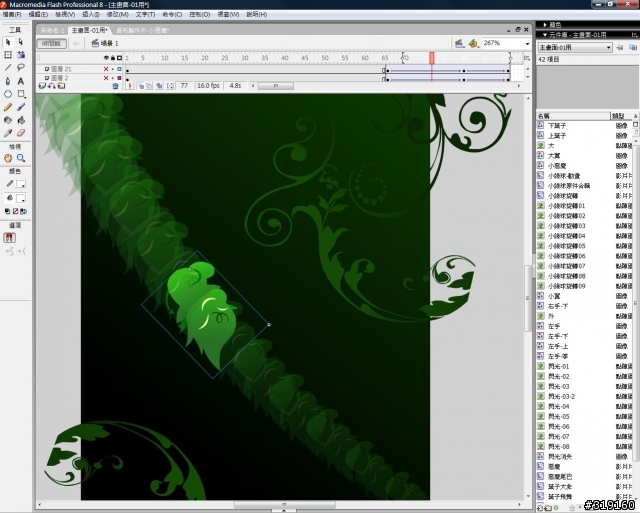Open the fill color swatch picker
The width and height of the screenshot is (640, 513).
(21, 198)
